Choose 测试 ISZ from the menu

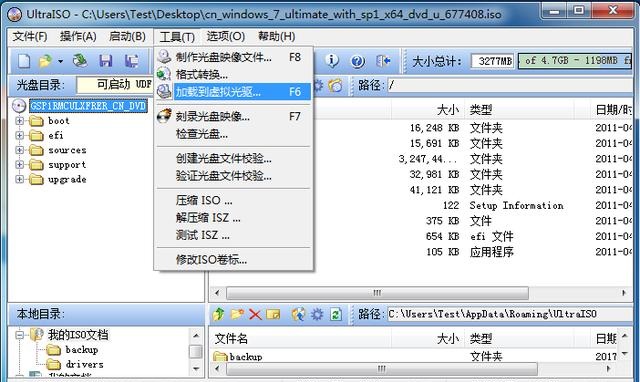tap(233, 235)
